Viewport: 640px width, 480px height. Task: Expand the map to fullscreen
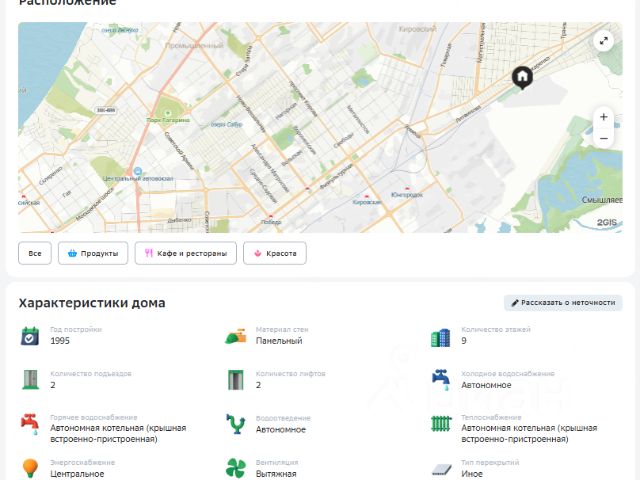[603, 41]
